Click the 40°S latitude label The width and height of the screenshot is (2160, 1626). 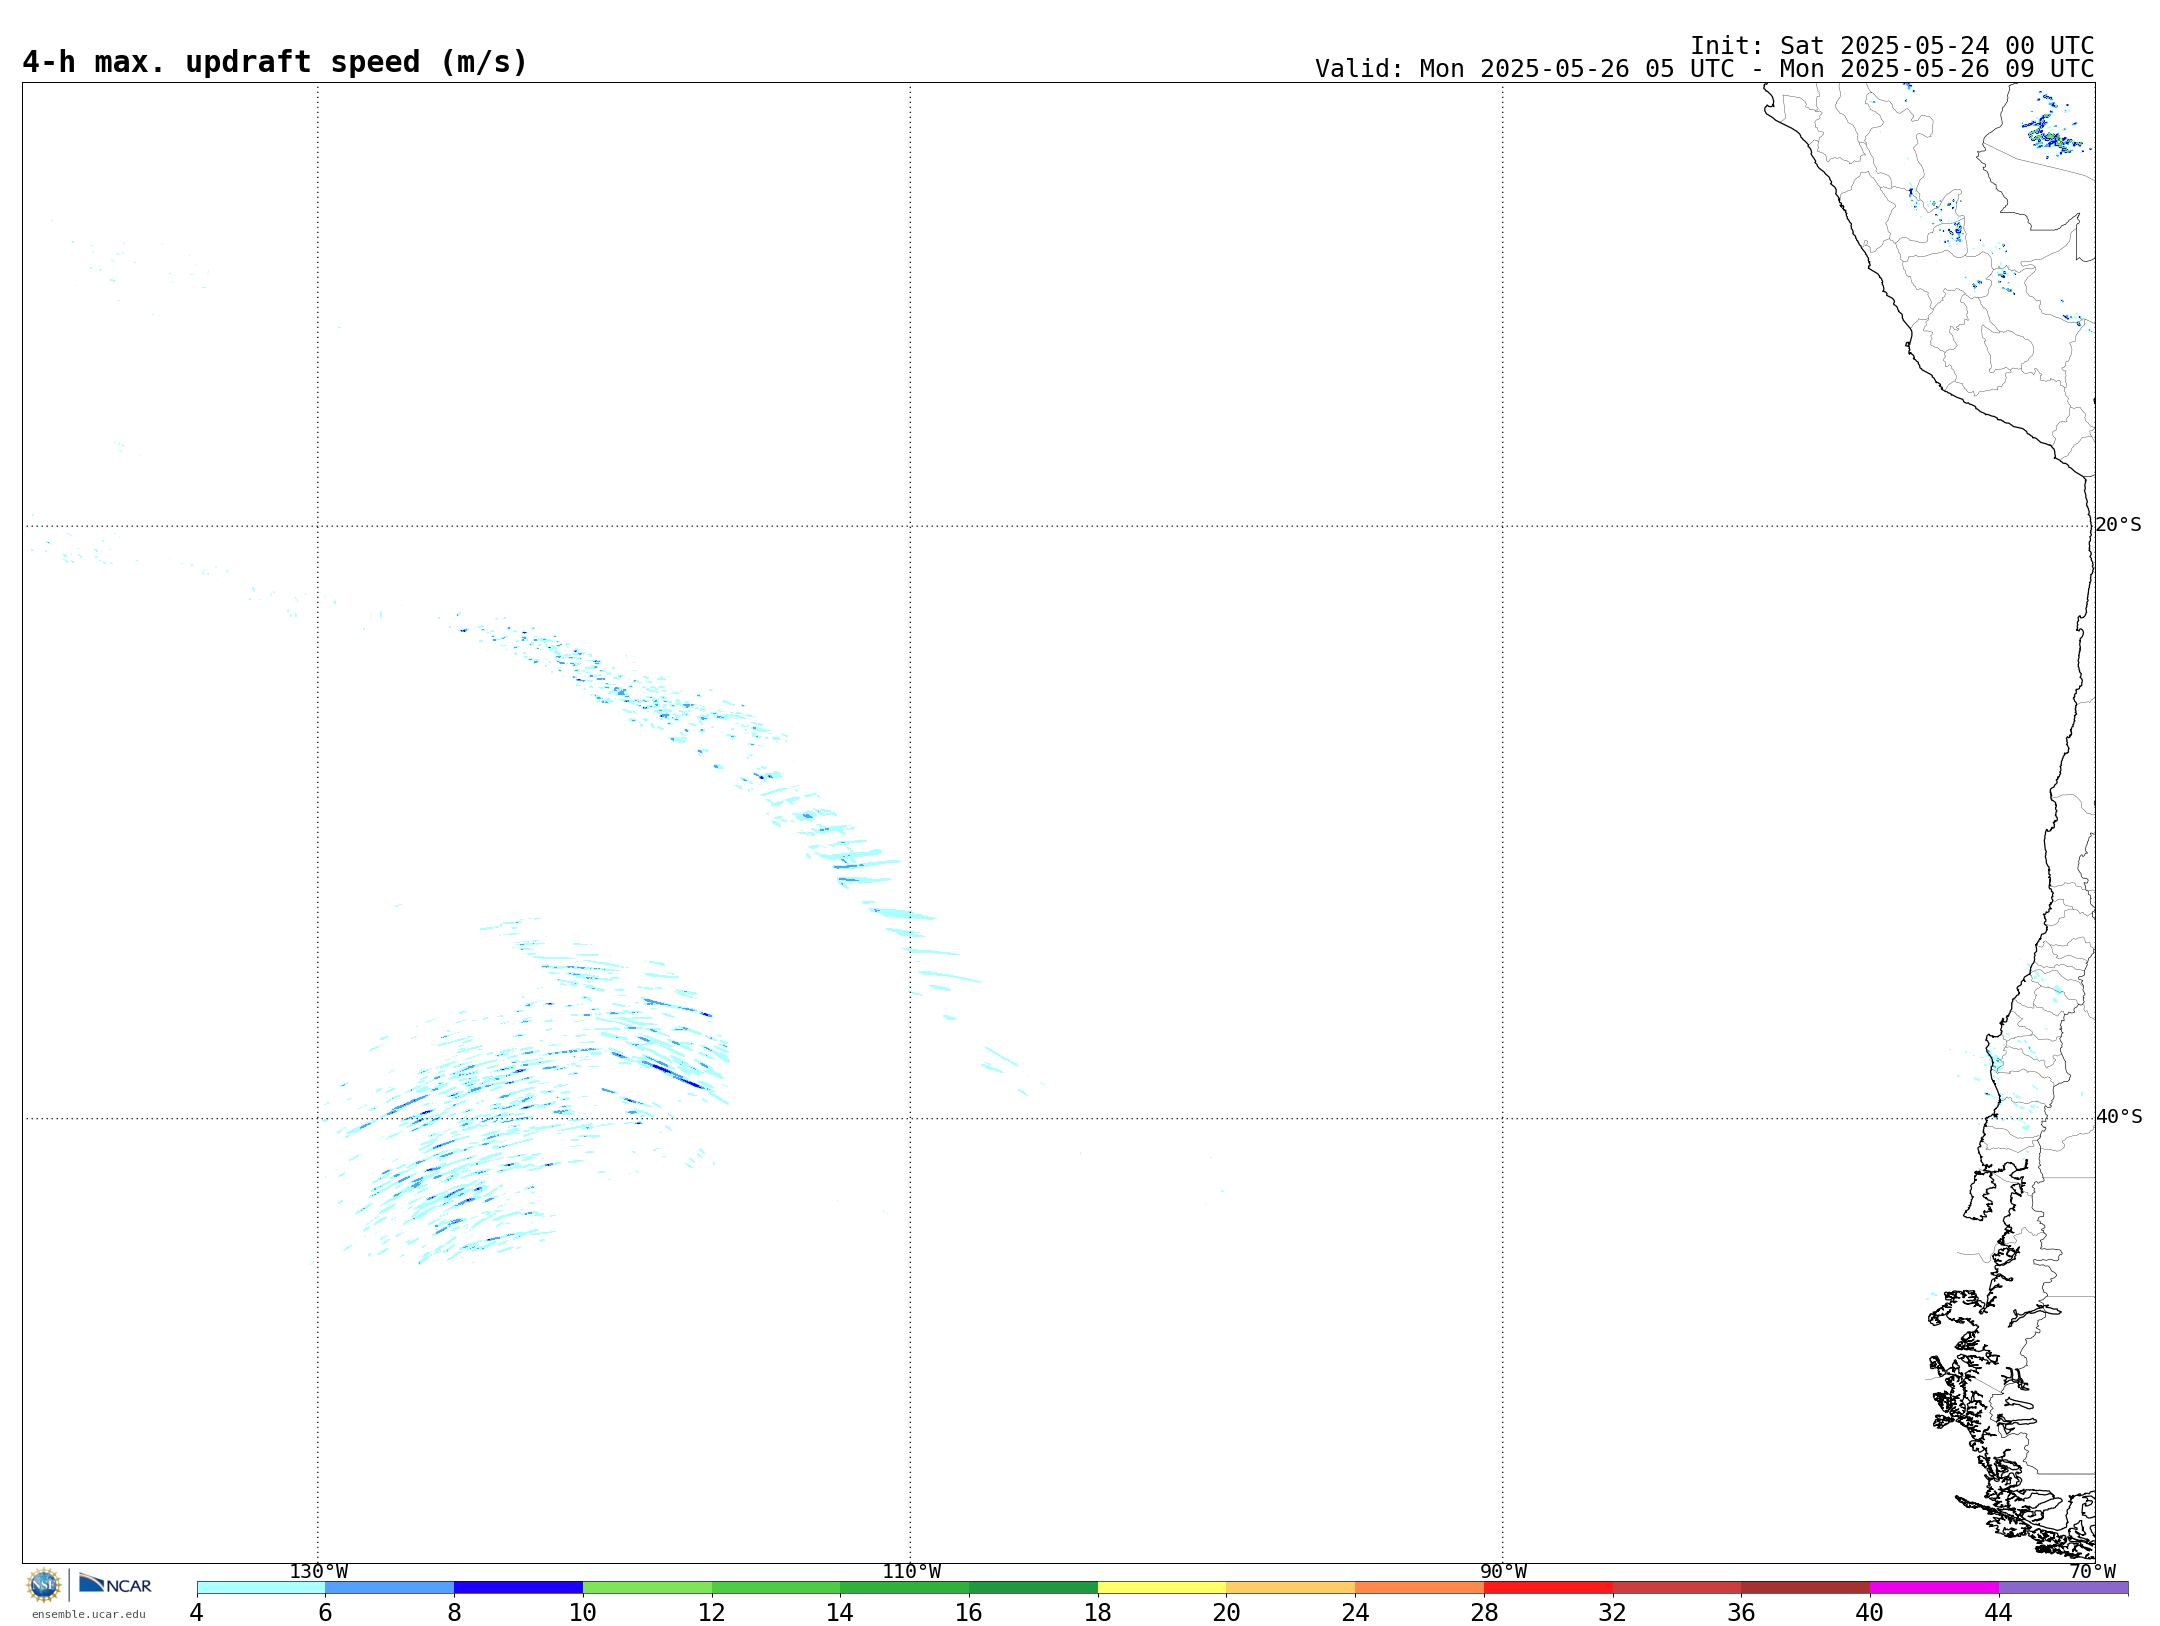pos(2118,1117)
